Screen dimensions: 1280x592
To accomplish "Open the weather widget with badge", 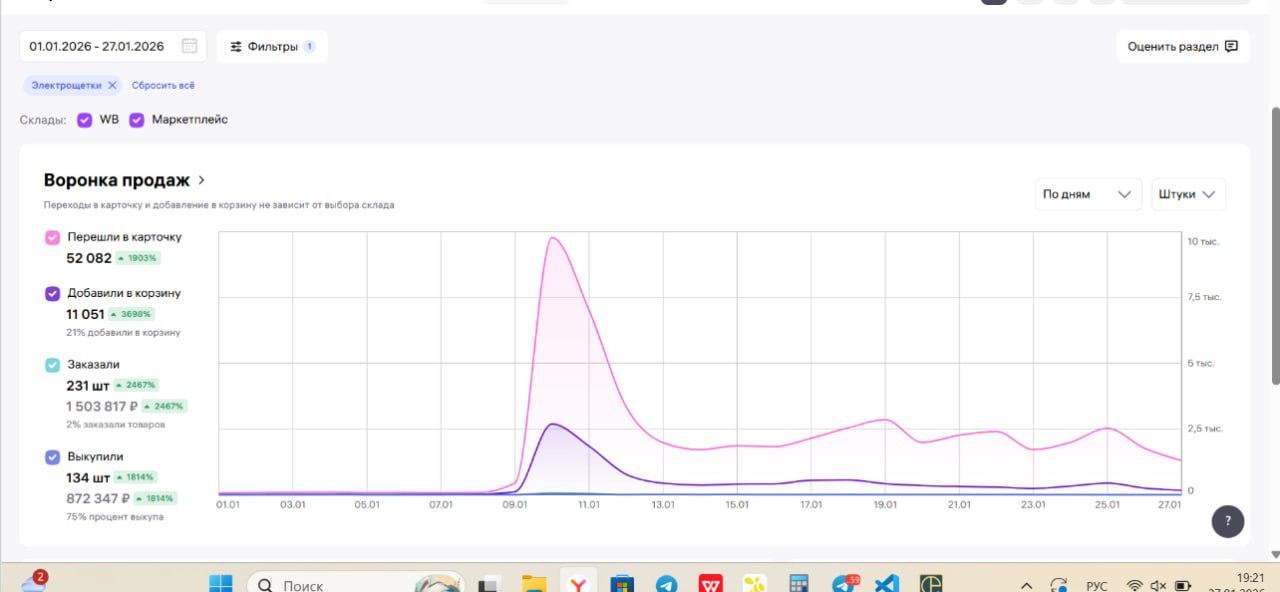I will (x=33, y=582).
